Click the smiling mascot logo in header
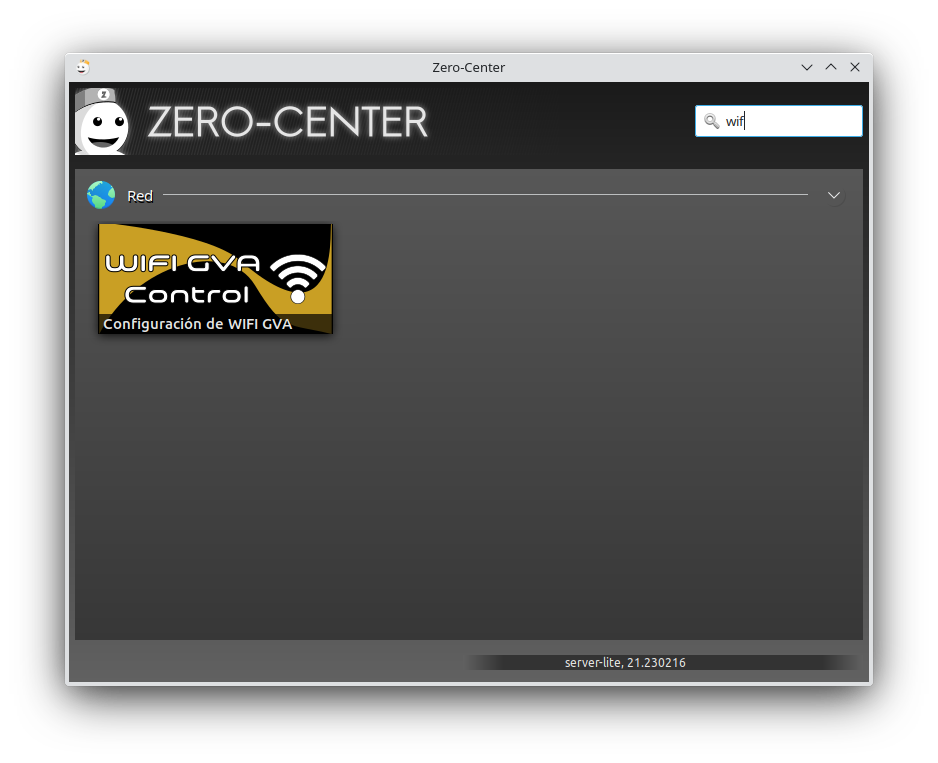Viewport: 938px width, 763px height. pos(102,123)
